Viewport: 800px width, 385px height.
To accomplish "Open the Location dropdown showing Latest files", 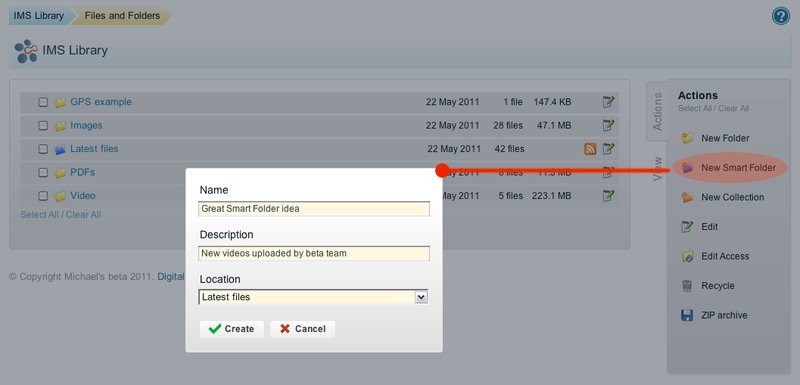I will [x=313, y=297].
